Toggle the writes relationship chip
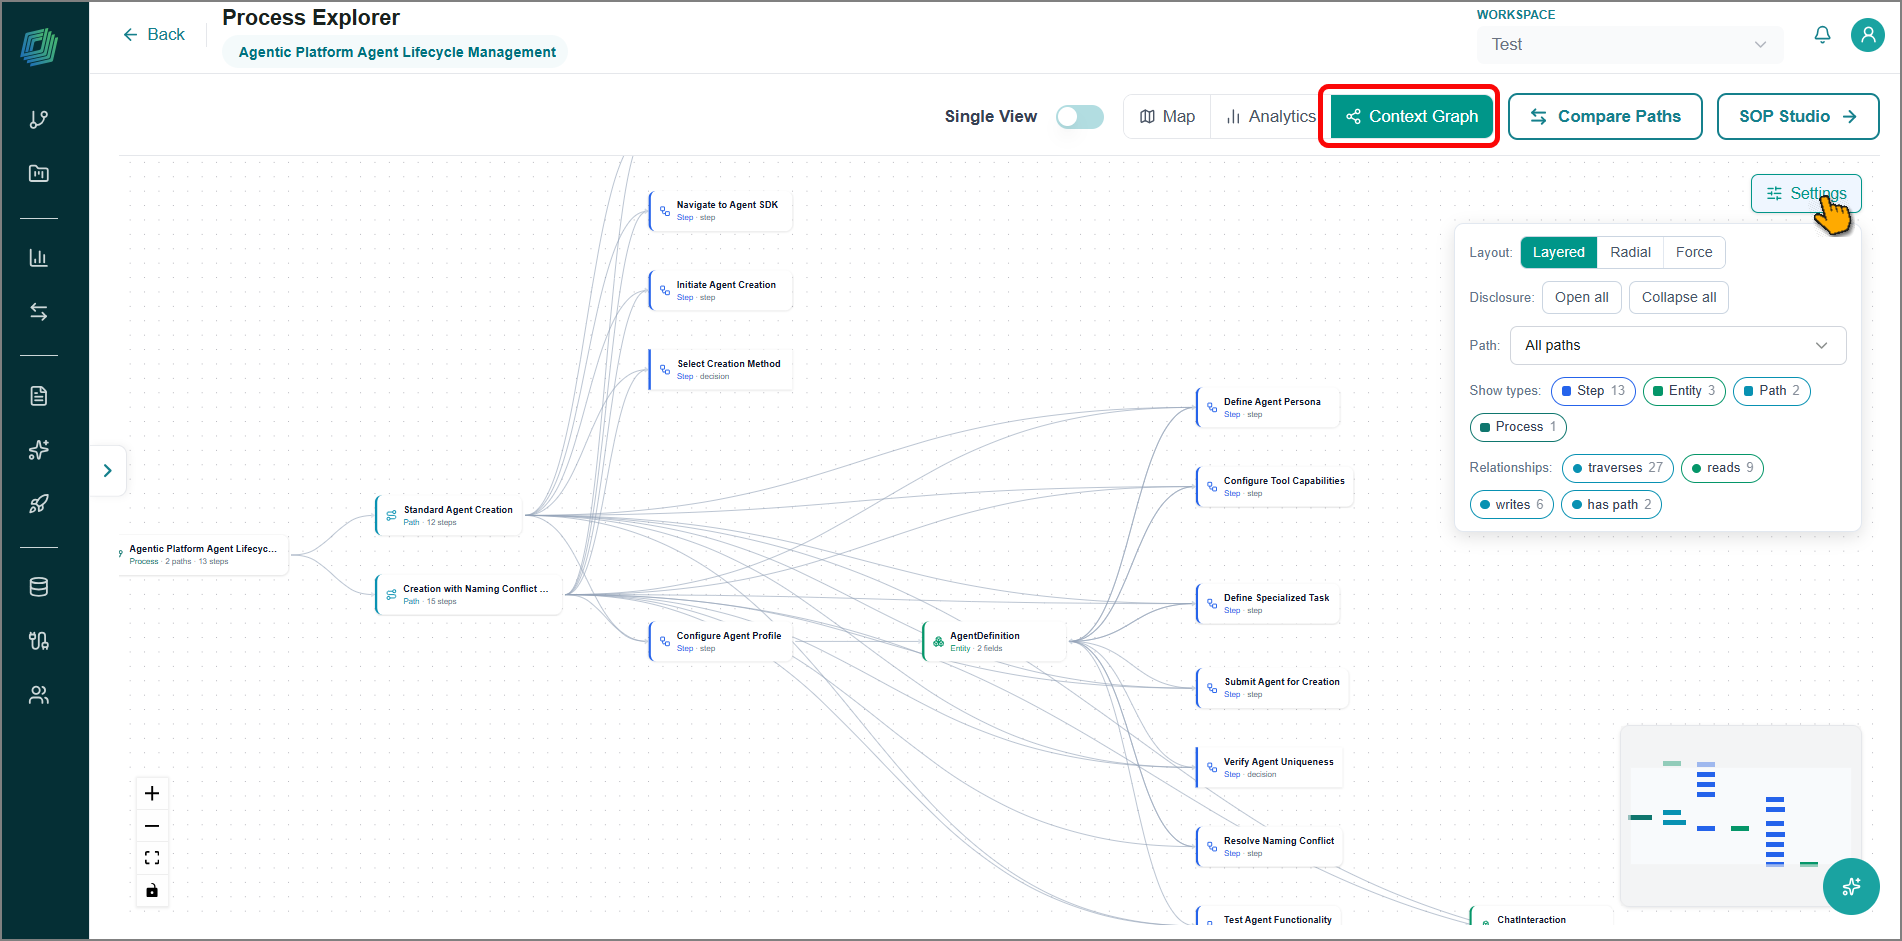 pos(1511,505)
